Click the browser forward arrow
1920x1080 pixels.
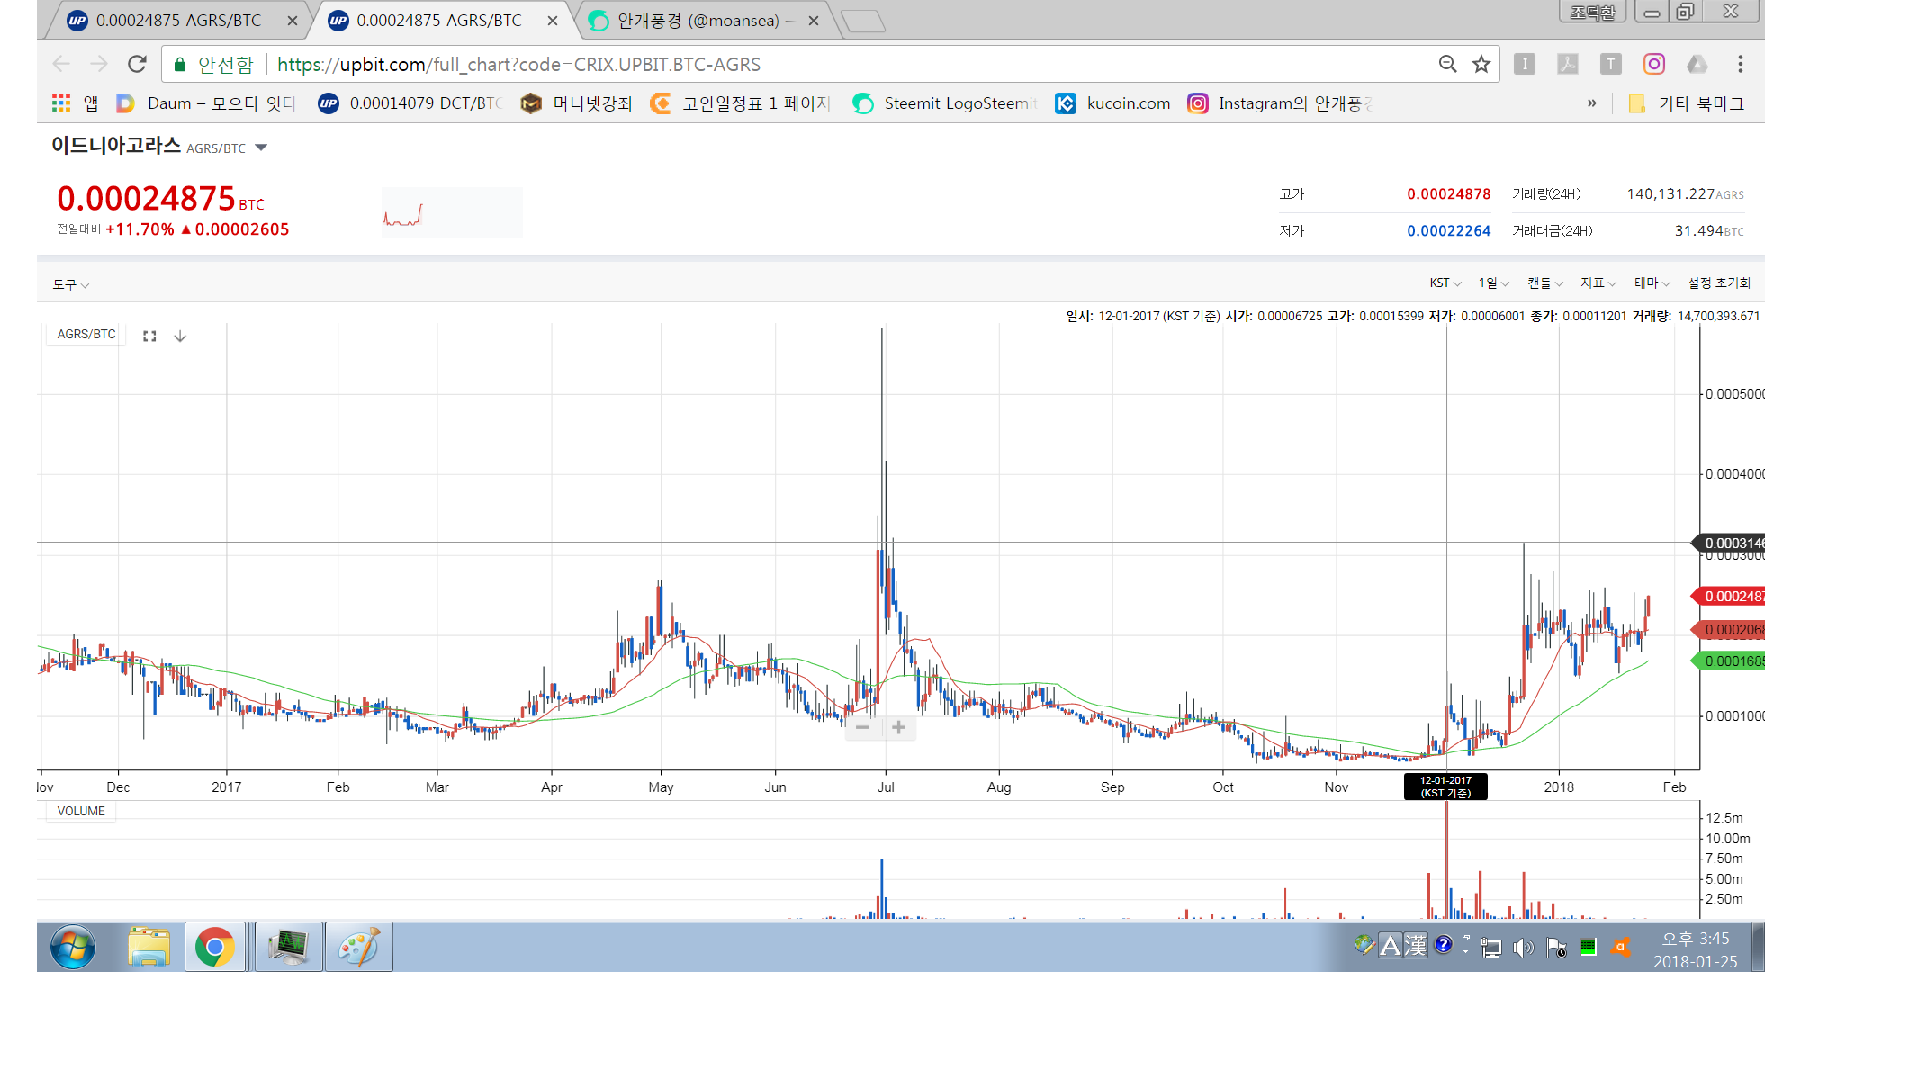(x=98, y=64)
